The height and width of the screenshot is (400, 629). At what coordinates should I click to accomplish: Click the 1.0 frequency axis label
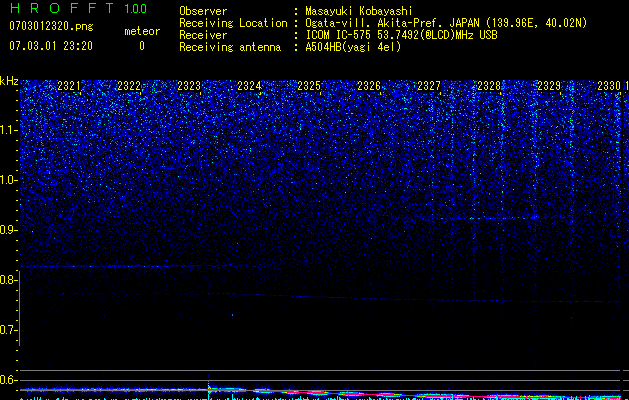[x=9, y=180]
